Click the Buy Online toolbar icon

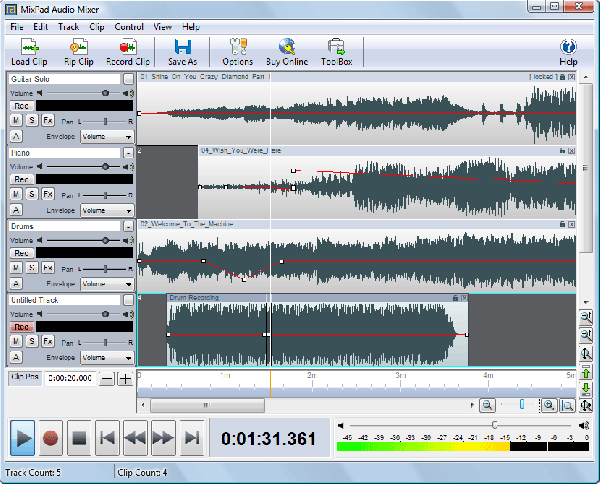[287, 46]
